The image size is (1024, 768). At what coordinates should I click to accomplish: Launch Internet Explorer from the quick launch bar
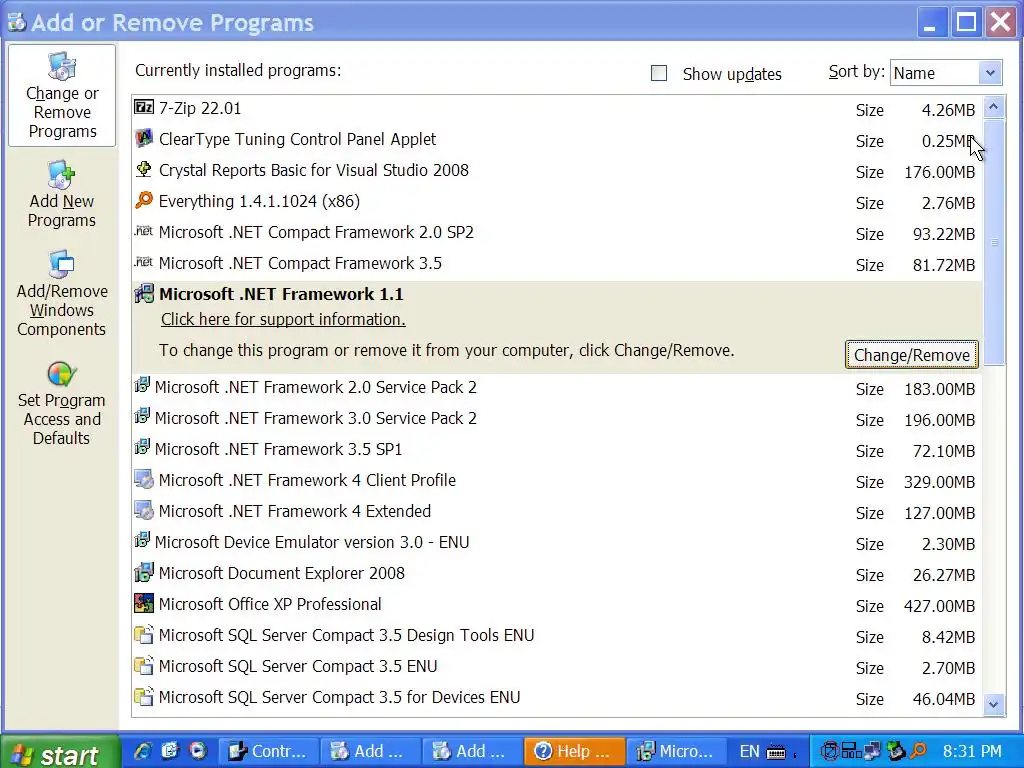pos(143,751)
